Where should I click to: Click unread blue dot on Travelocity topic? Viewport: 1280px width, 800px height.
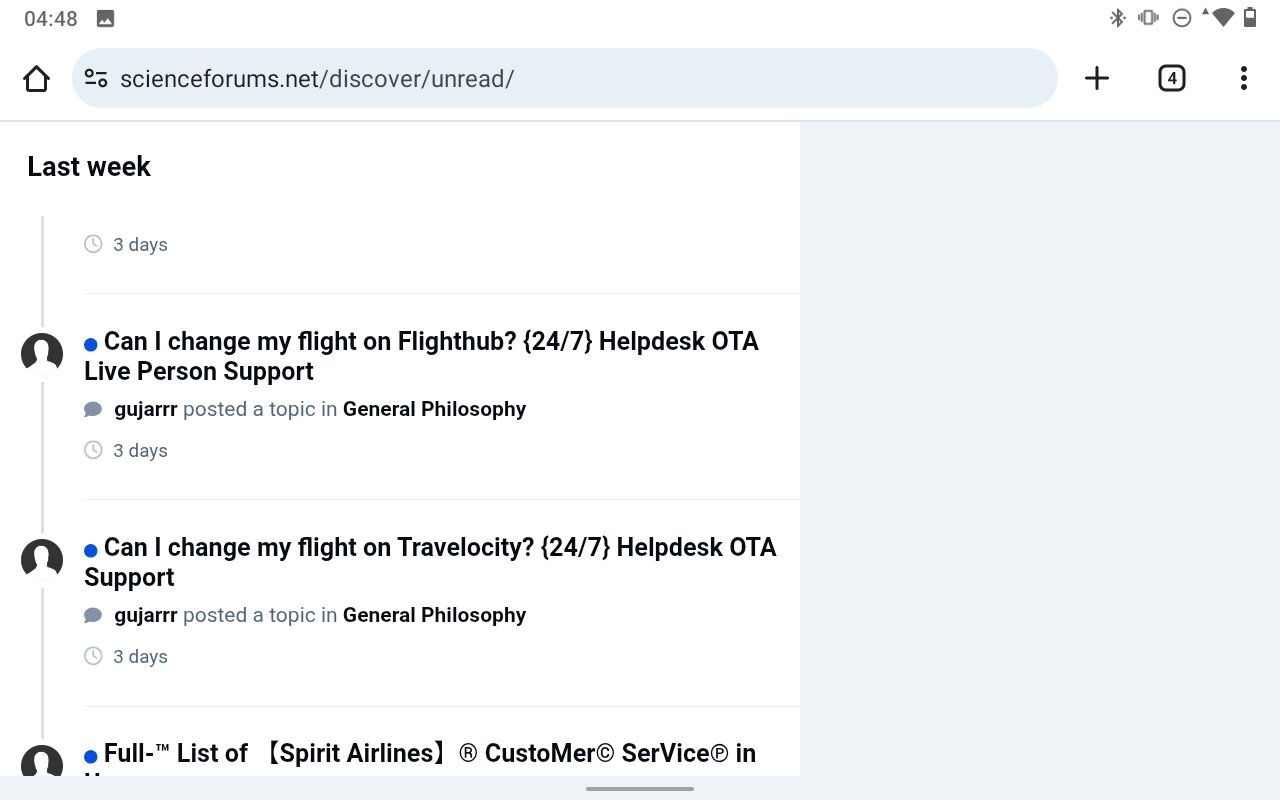91,551
